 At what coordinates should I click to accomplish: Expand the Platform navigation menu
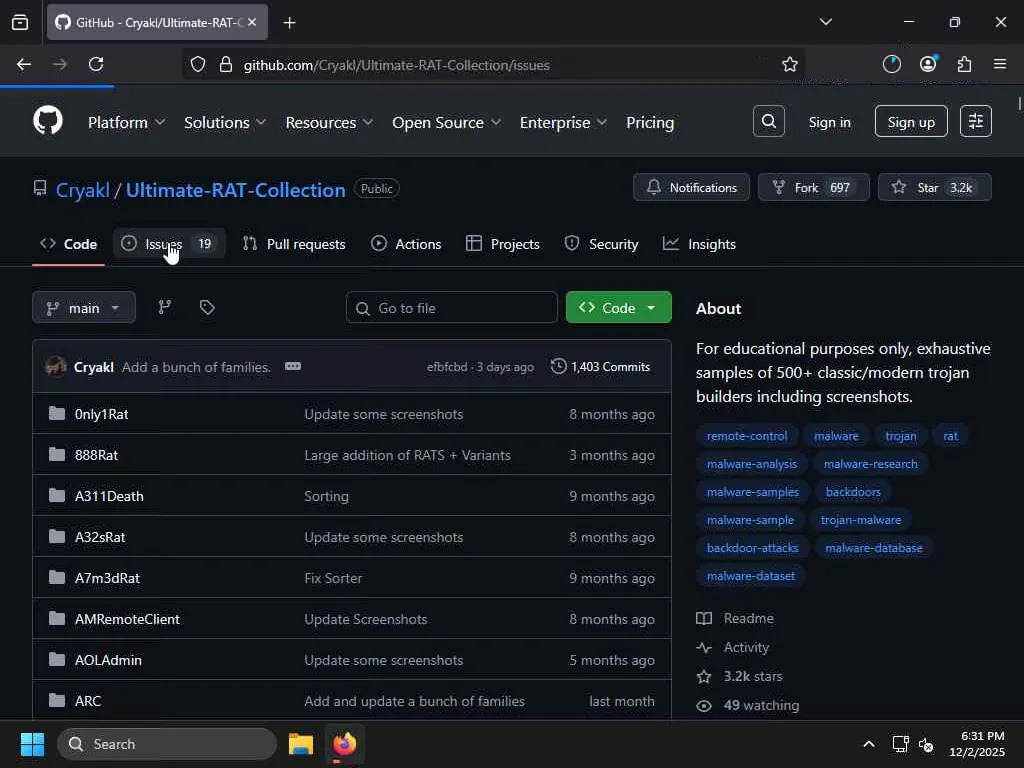(126, 122)
